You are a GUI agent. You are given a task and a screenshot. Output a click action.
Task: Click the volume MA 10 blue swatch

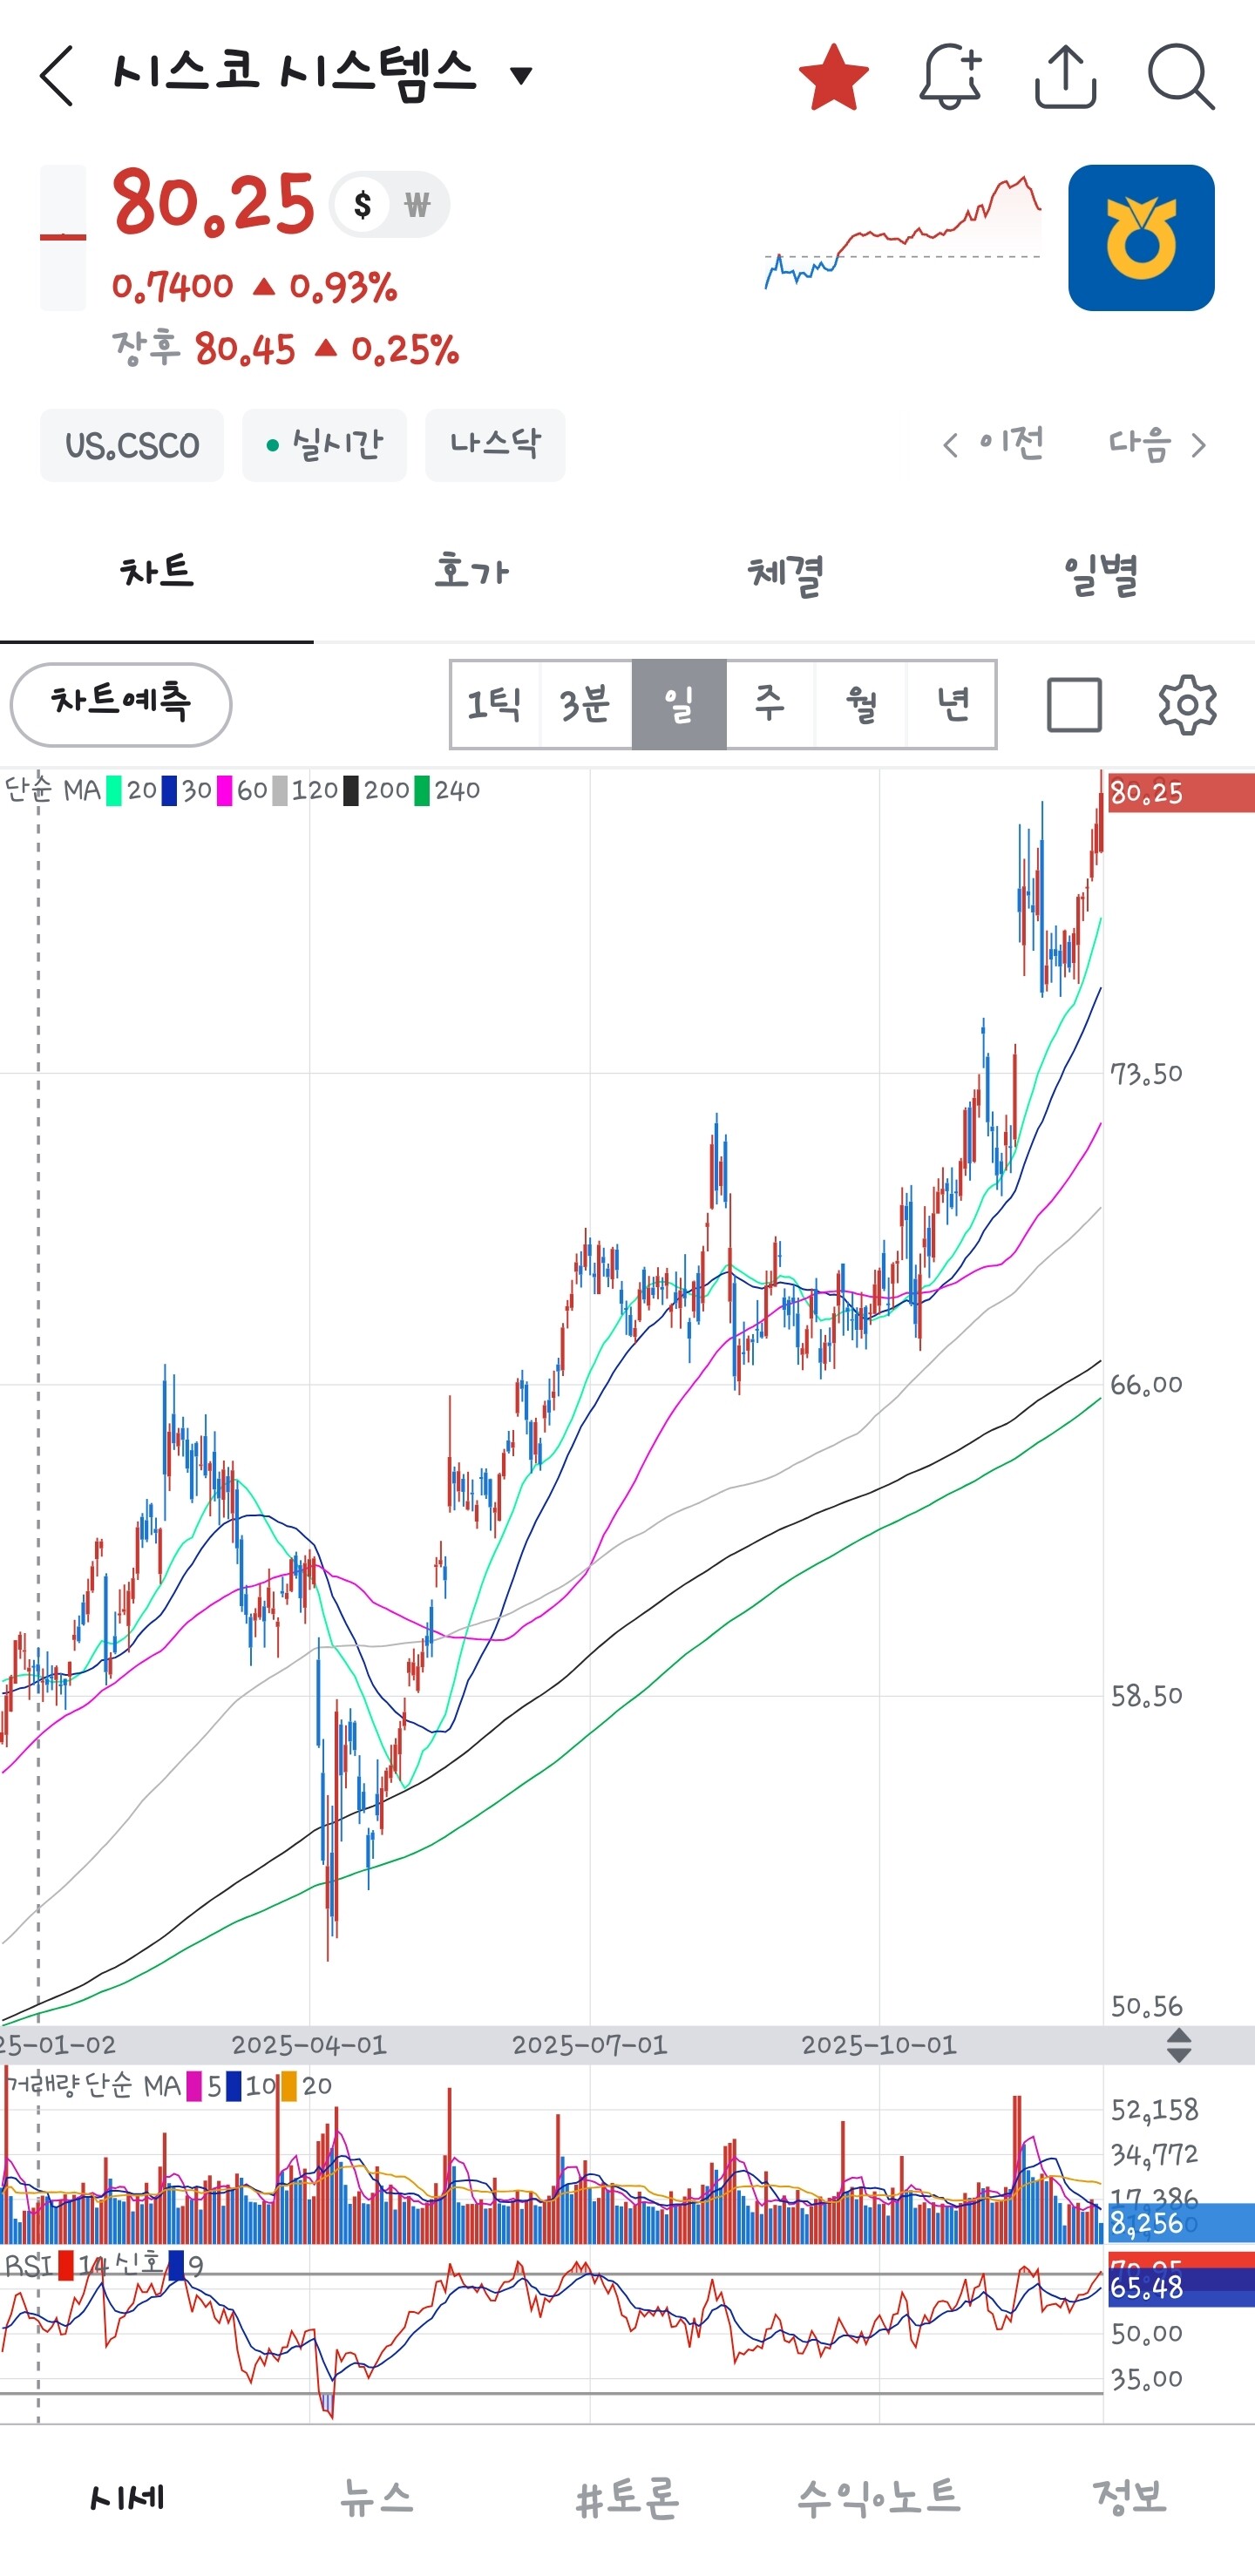pyautogui.click(x=234, y=2087)
